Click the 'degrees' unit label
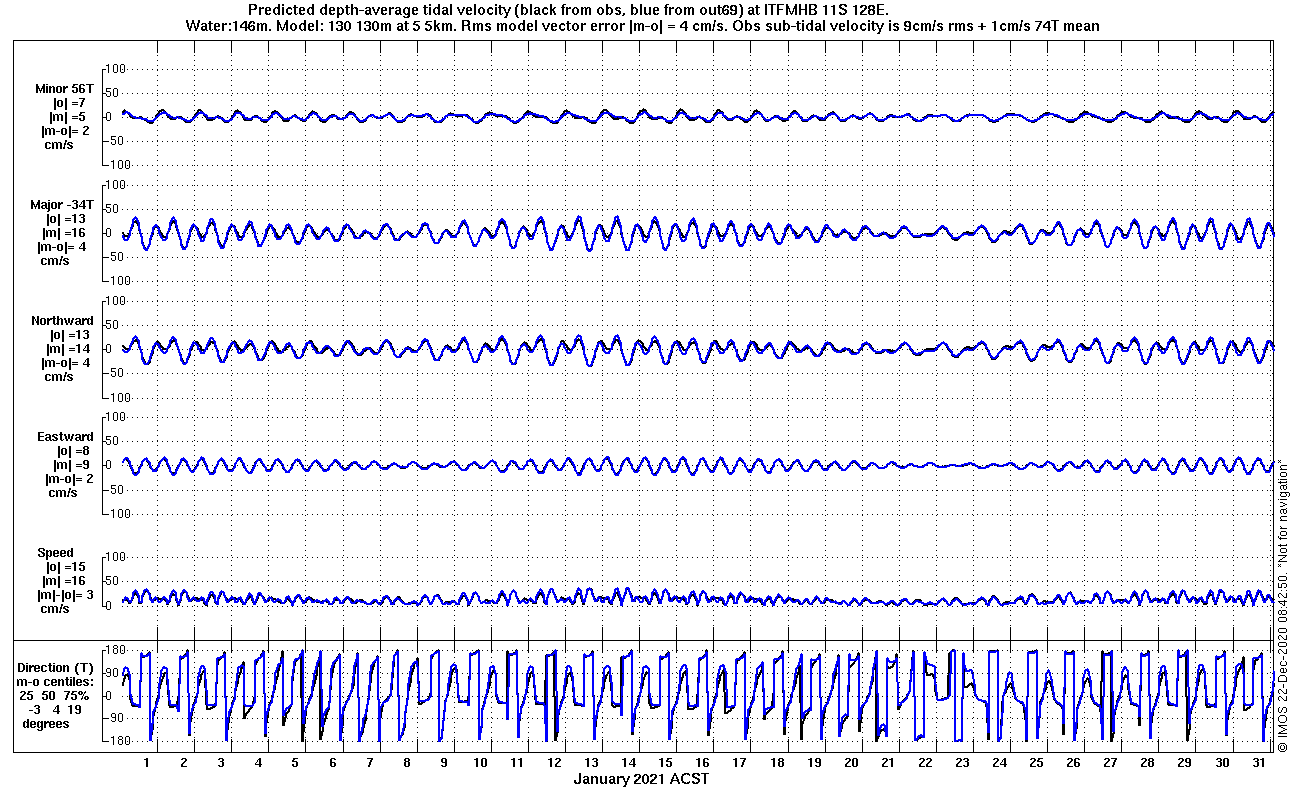 [x=46, y=723]
